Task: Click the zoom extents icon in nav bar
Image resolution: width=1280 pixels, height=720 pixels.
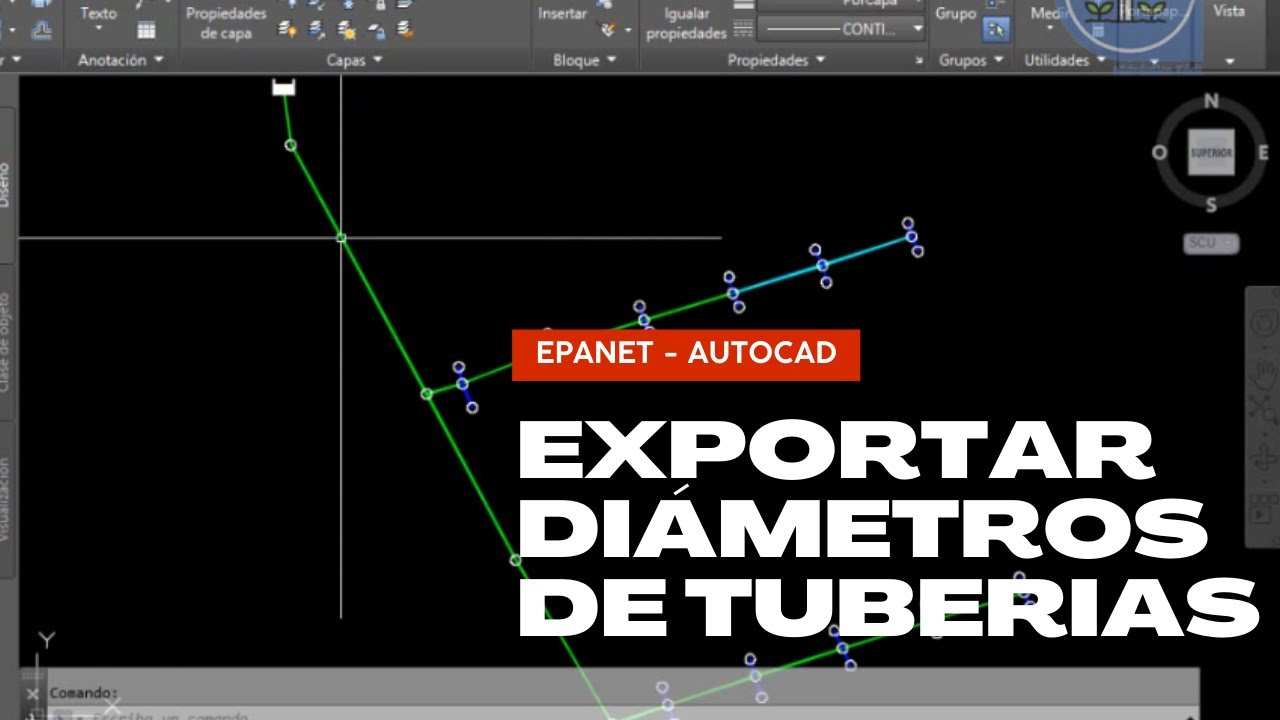Action: (x=1263, y=409)
